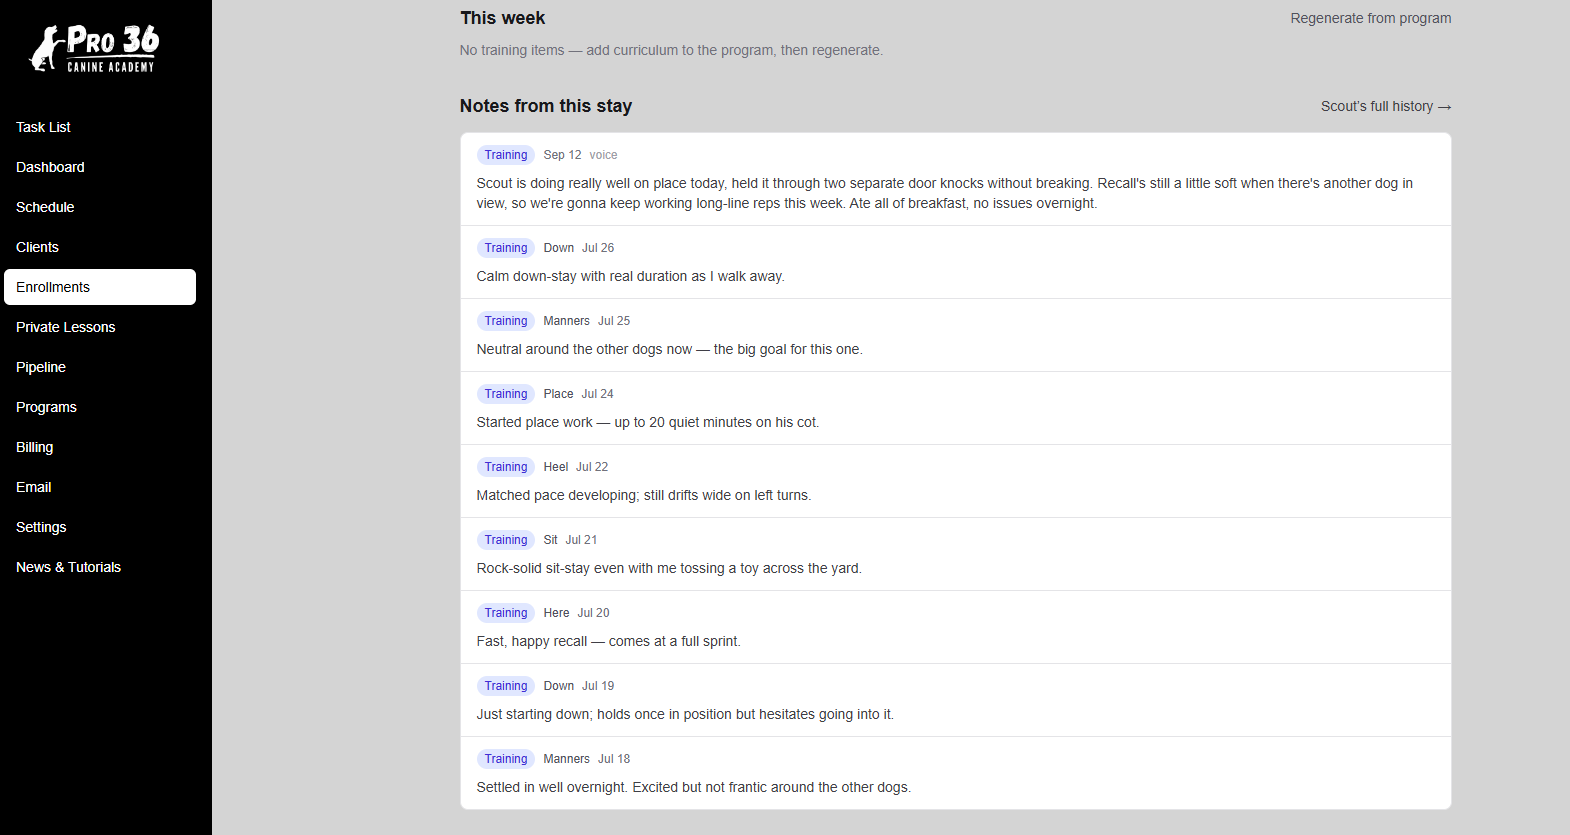1570x835 pixels.
Task: Select the note 'Rock-solid sit-stay'
Action: click(x=955, y=554)
